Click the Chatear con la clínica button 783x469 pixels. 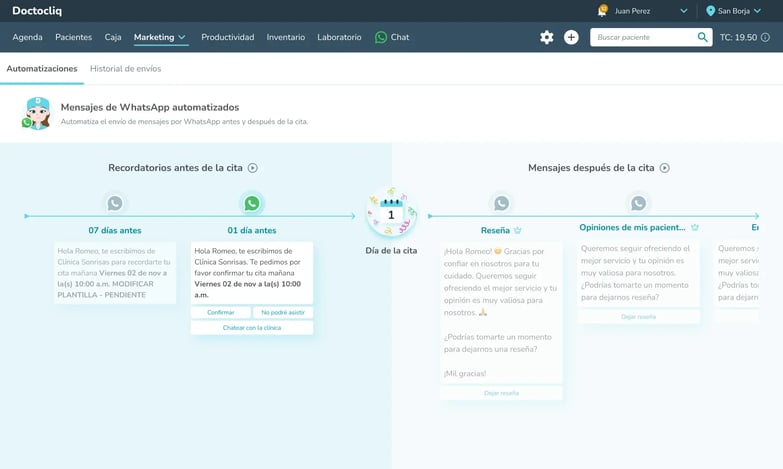[x=252, y=328]
